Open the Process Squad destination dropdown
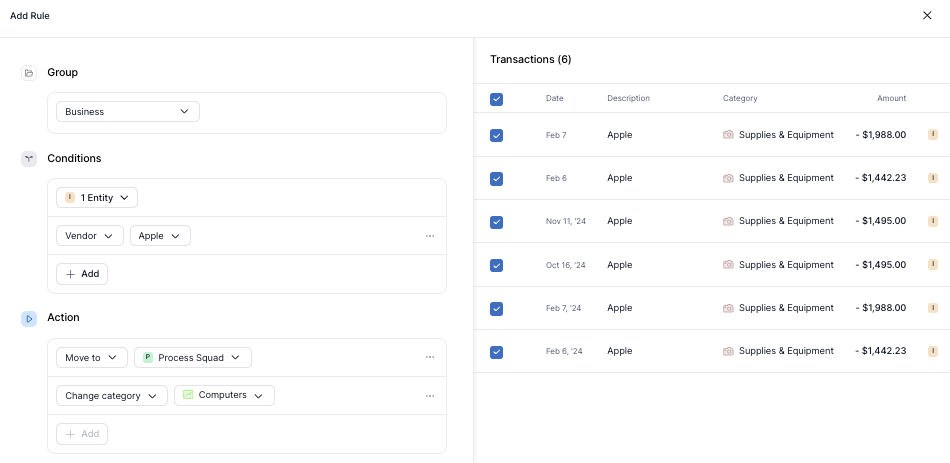Image resolution: width=950 pixels, height=463 pixels. 193,357
